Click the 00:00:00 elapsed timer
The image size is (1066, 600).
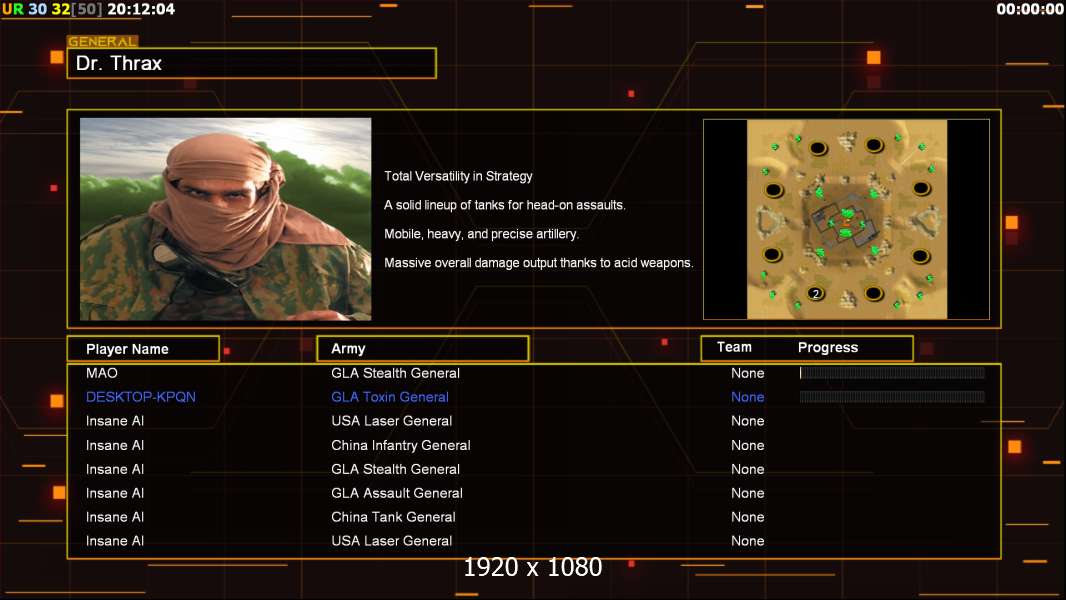[x=1029, y=9]
